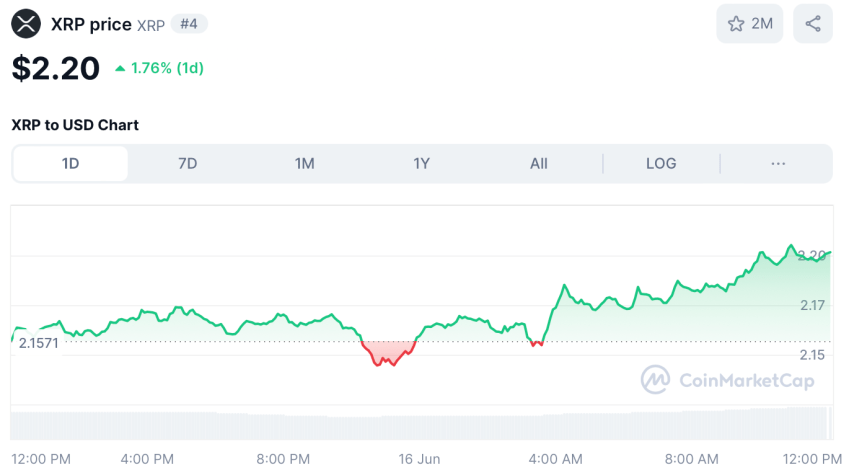849x470 pixels.
Task: Click the 8:00 PM time axis label
Action: (x=283, y=459)
